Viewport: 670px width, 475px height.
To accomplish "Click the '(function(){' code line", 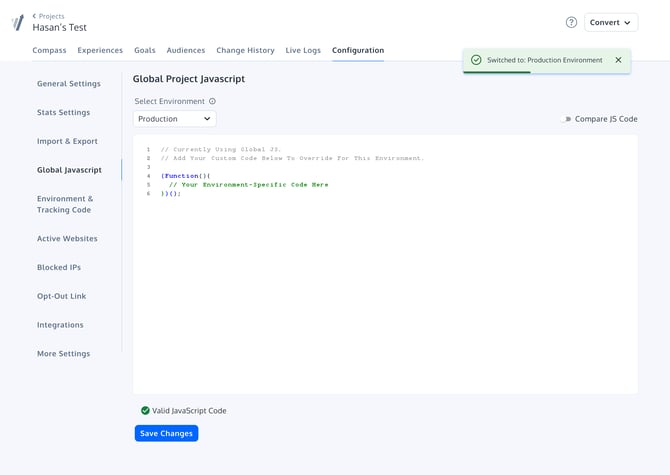I will (x=185, y=176).
